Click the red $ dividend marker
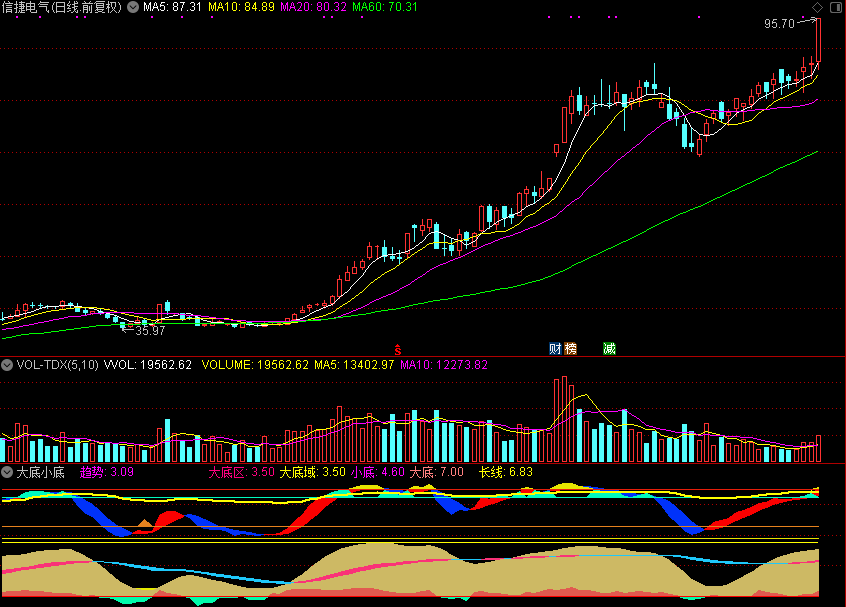Viewport: 846px width, 607px height. tap(397, 349)
